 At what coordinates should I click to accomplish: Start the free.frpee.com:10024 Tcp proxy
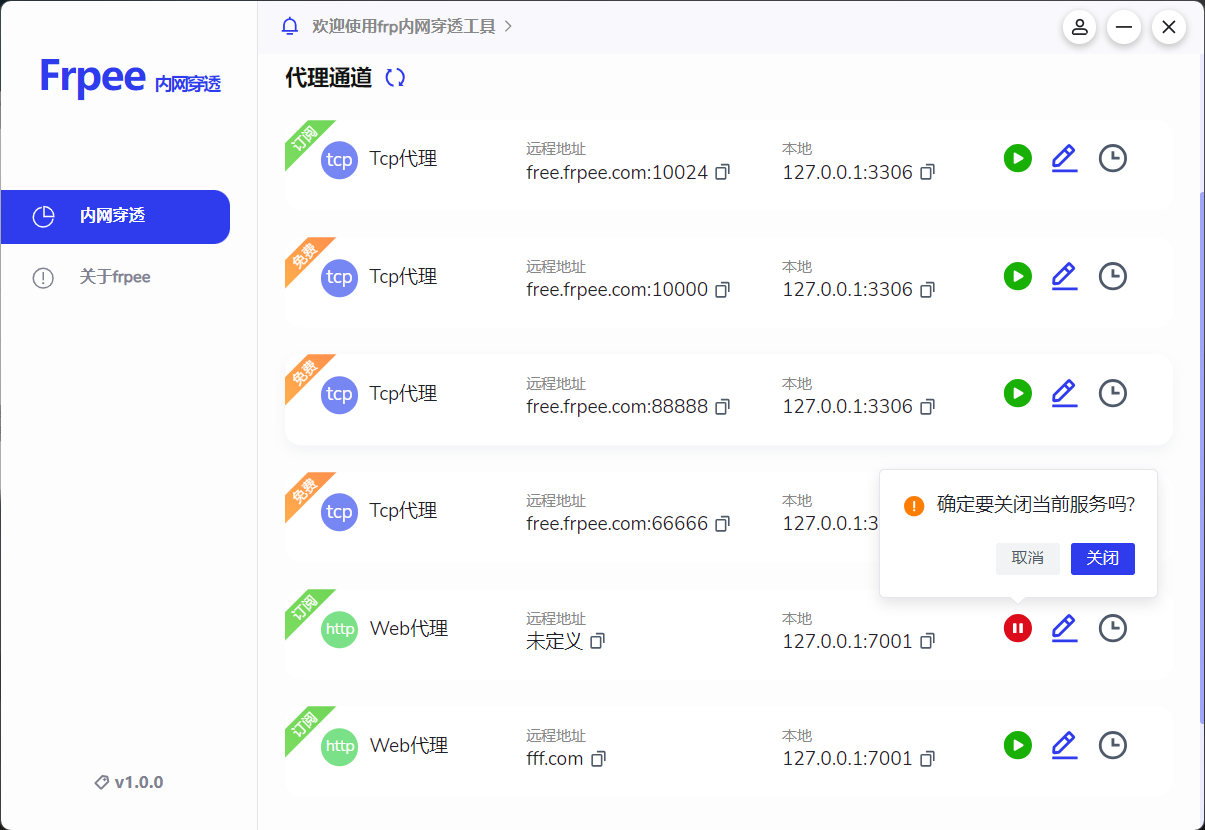coord(1017,158)
